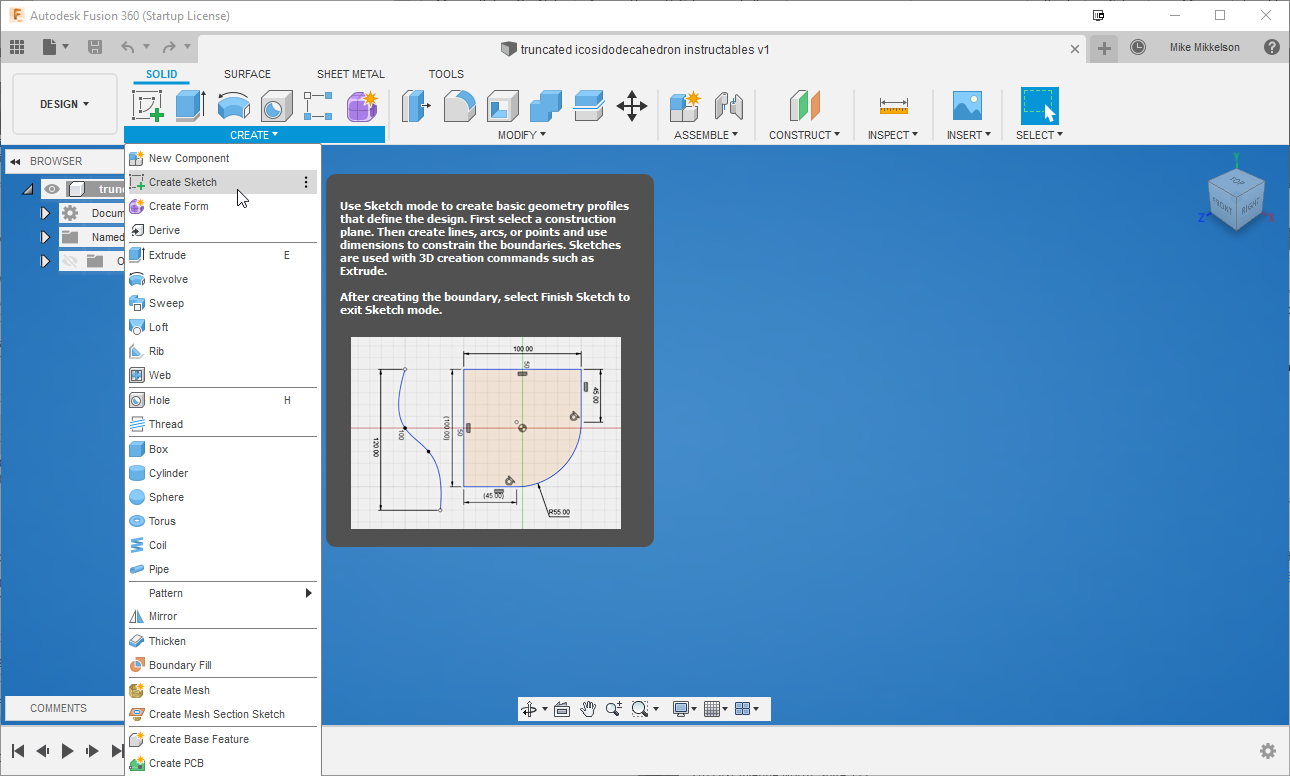Screen dimensions: 1290x776
Task: Select the Pan tool in the navigation bar
Action: tap(588, 708)
